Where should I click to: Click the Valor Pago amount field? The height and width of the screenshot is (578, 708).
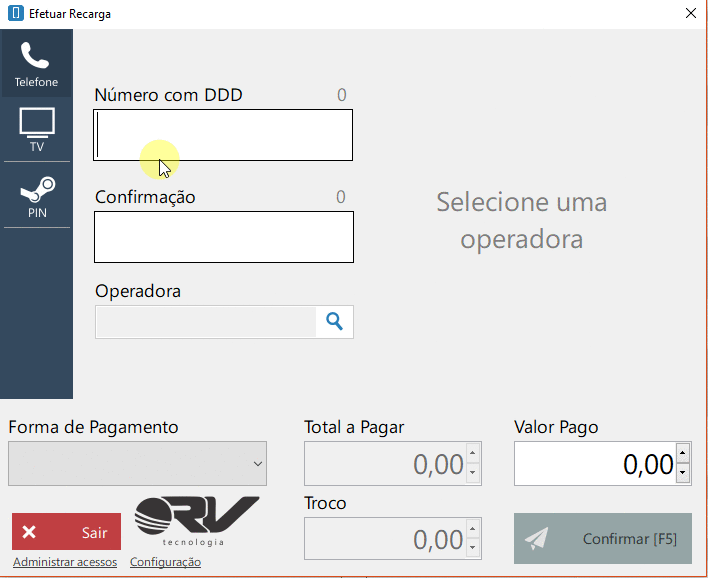[594, 464]
